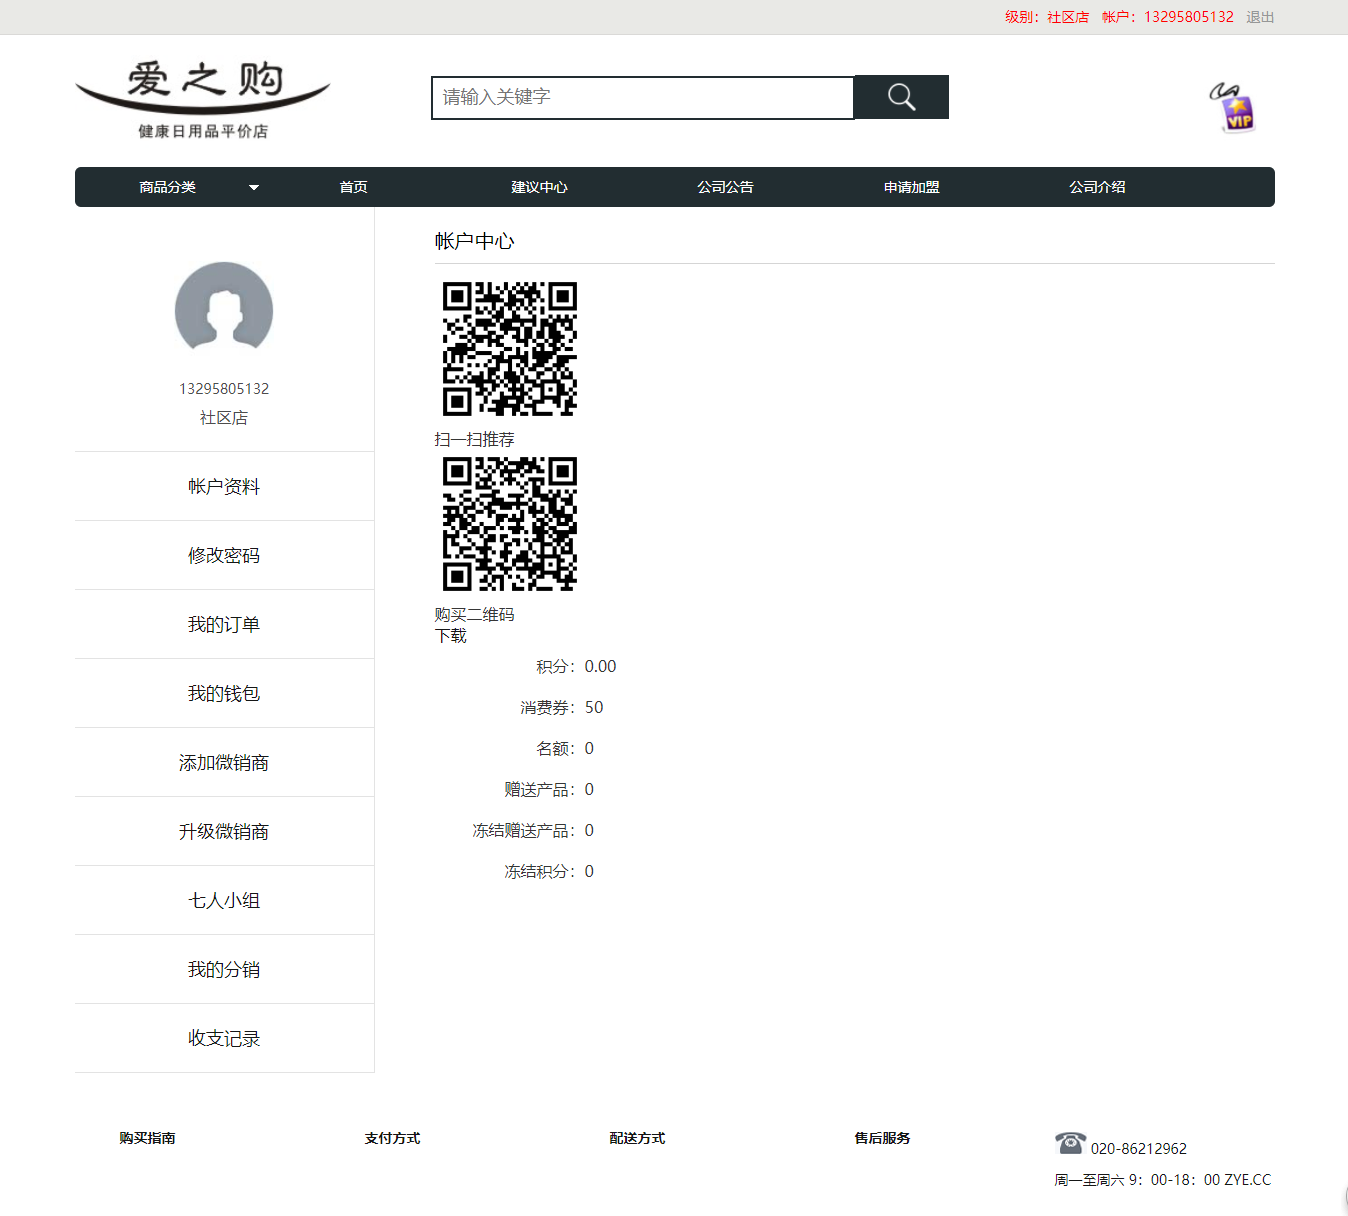Click the 扫一扫推荐 caption text
The height and width of the screenshot is (1216, 1348).
475,439
